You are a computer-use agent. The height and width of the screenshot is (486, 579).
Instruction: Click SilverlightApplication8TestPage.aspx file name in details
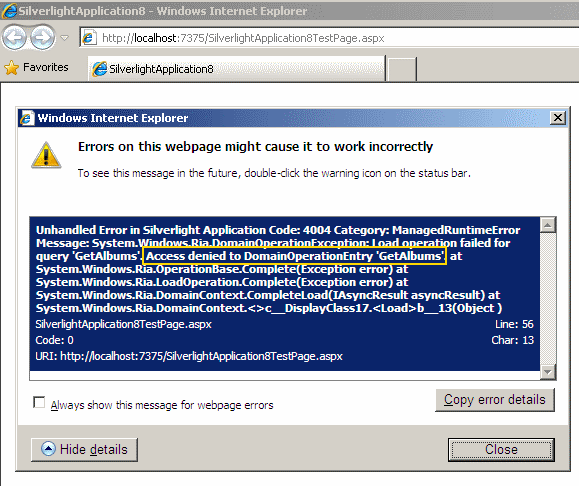(123, 324)
